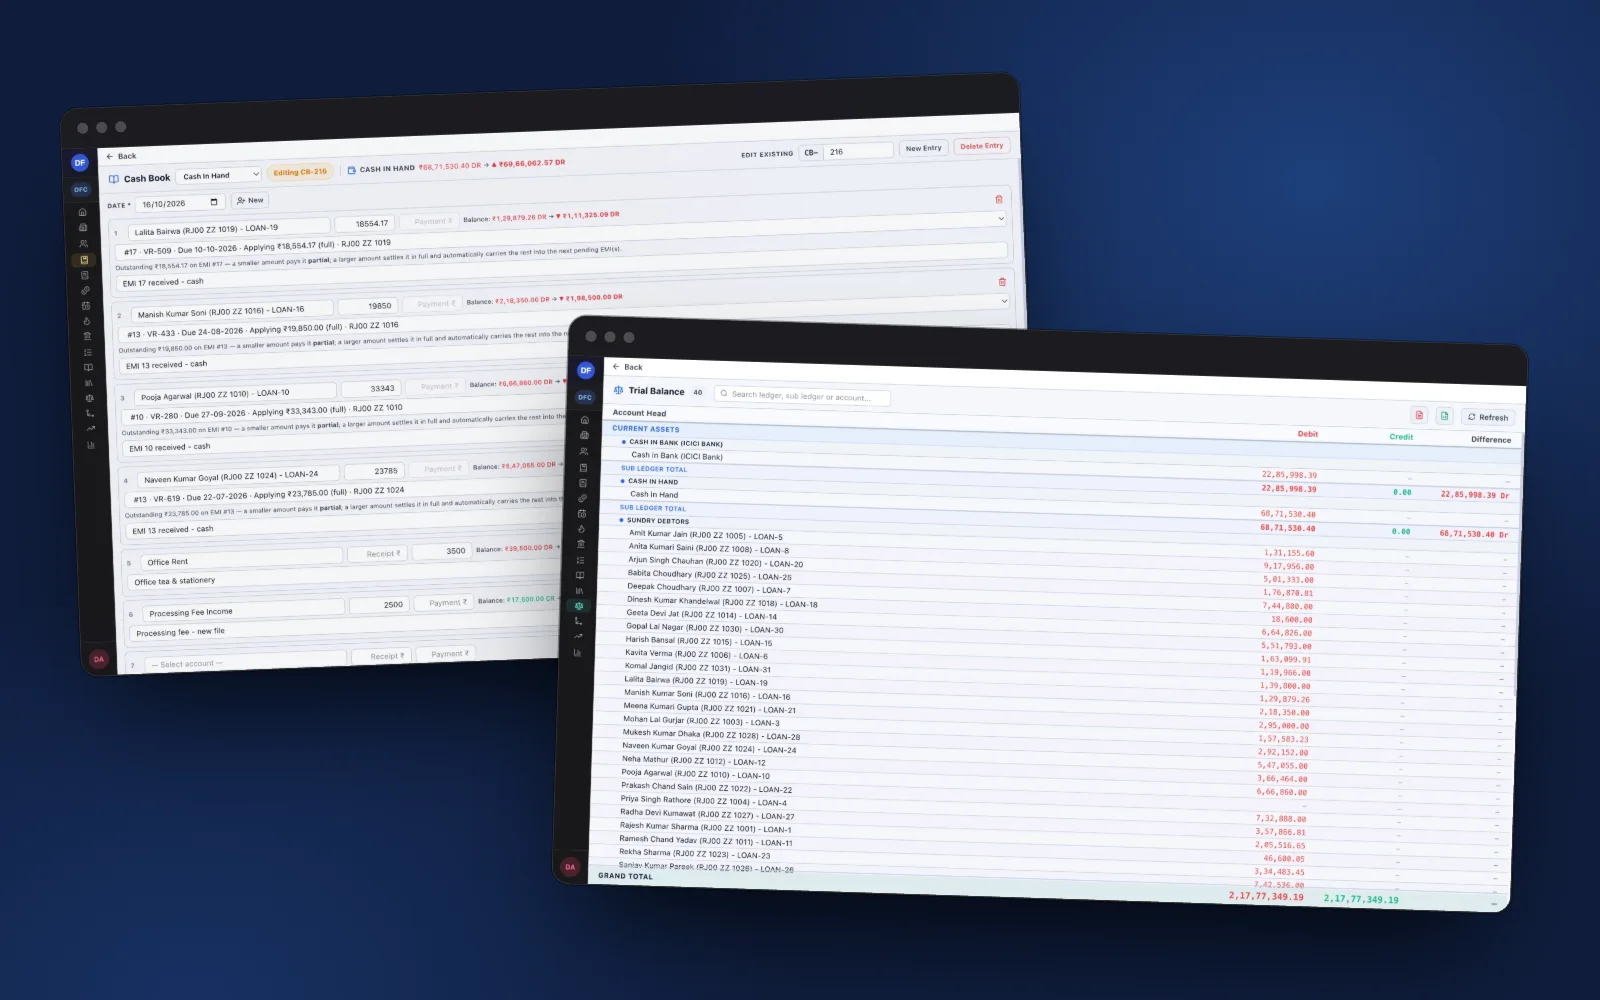The image size is (1600, 1000).
Task: Select highlighted cash book icon in Cash Book sidebar
Action: click(x=83, y=259)
